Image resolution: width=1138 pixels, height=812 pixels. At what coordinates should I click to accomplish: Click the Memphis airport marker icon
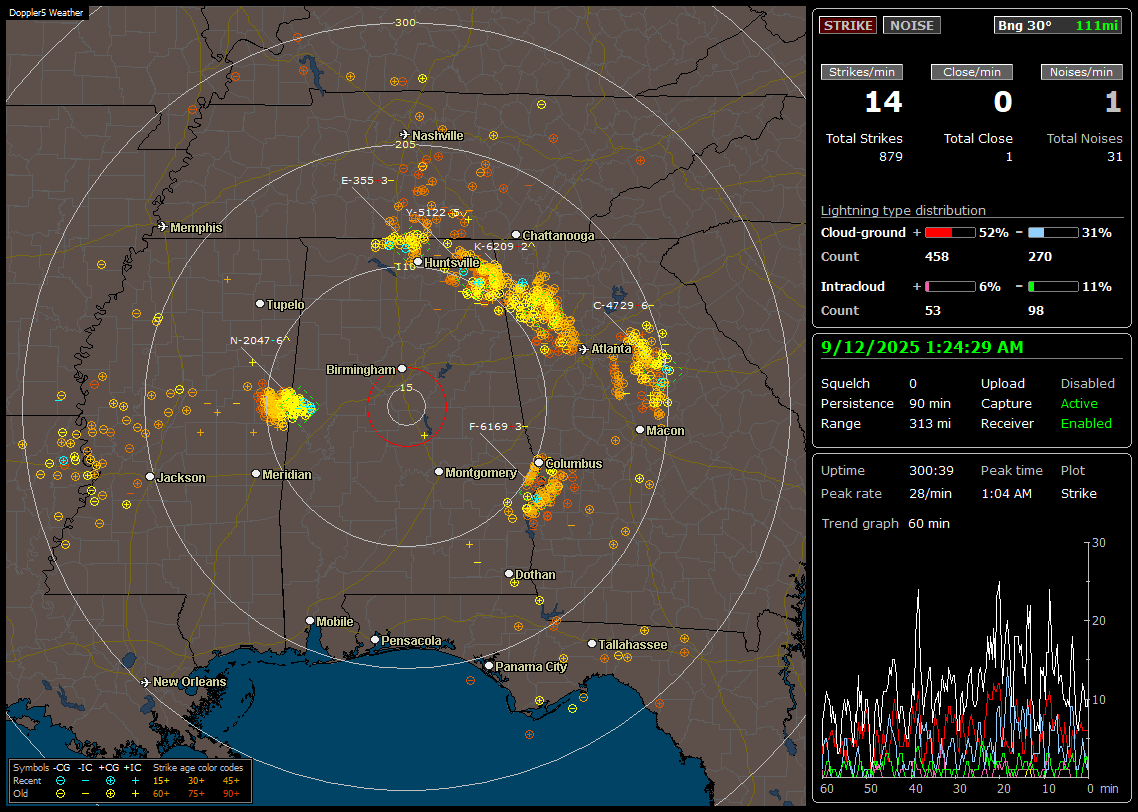click(163, 227)
